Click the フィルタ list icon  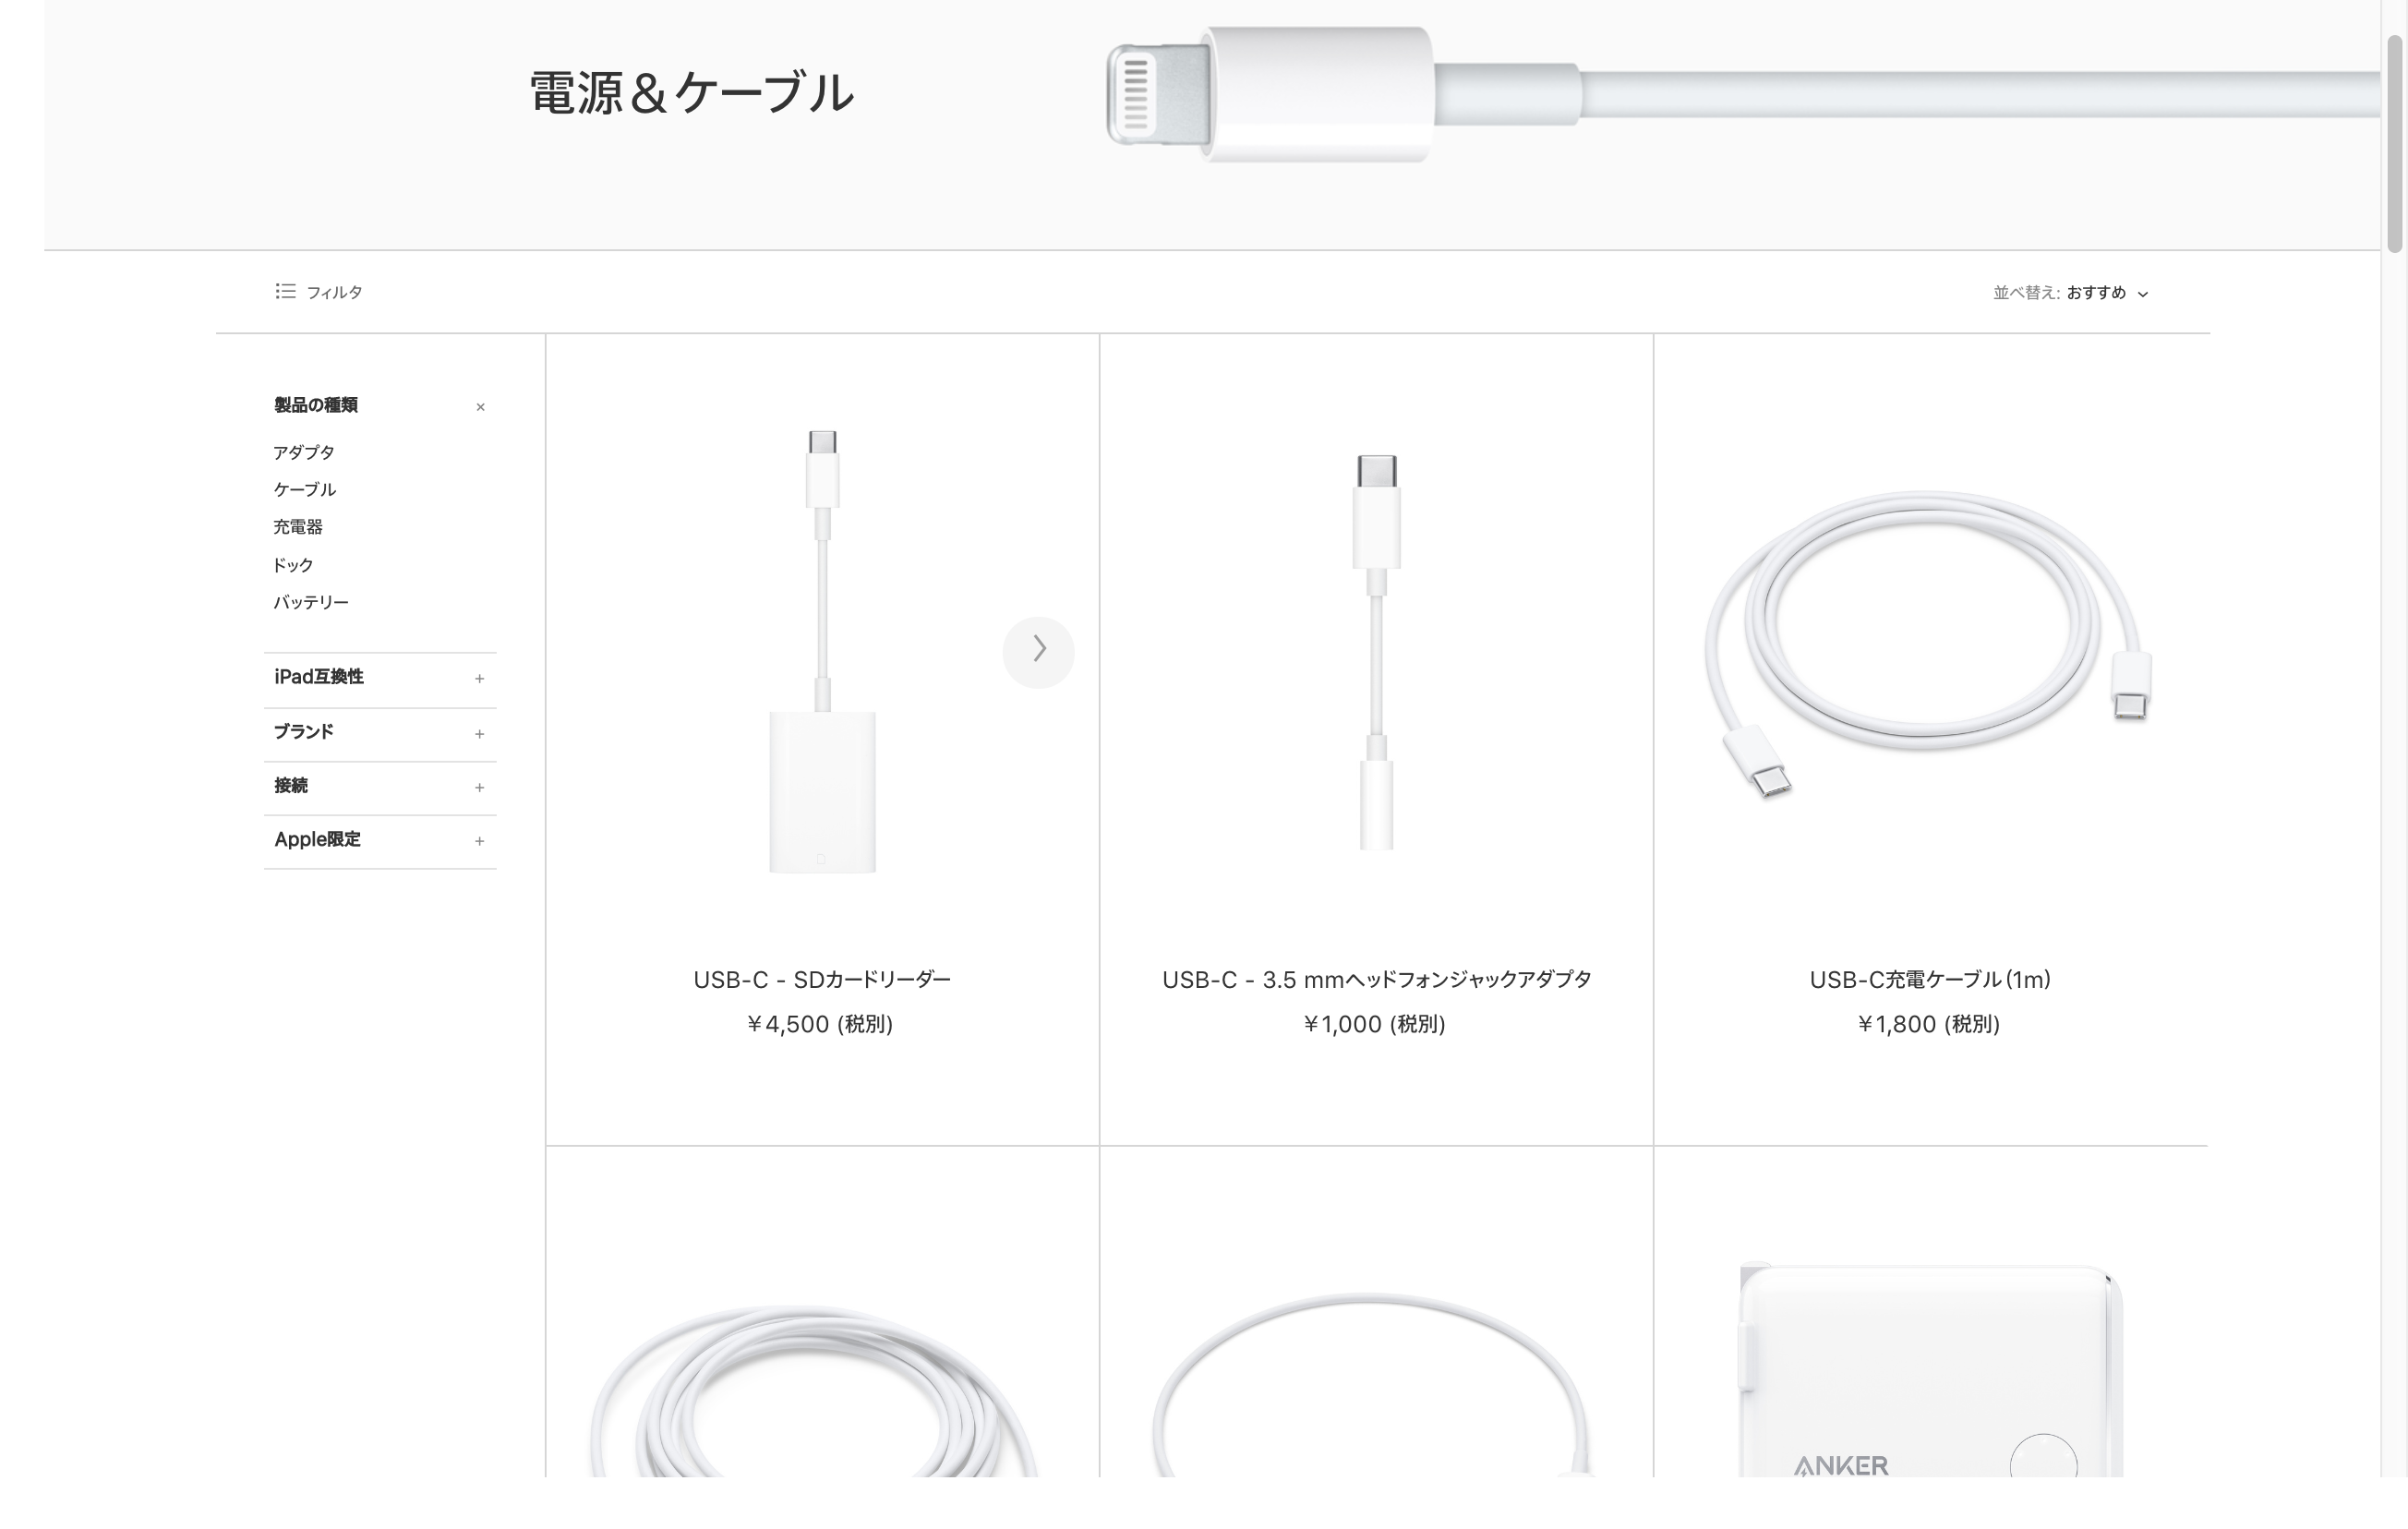coord(285,291)
